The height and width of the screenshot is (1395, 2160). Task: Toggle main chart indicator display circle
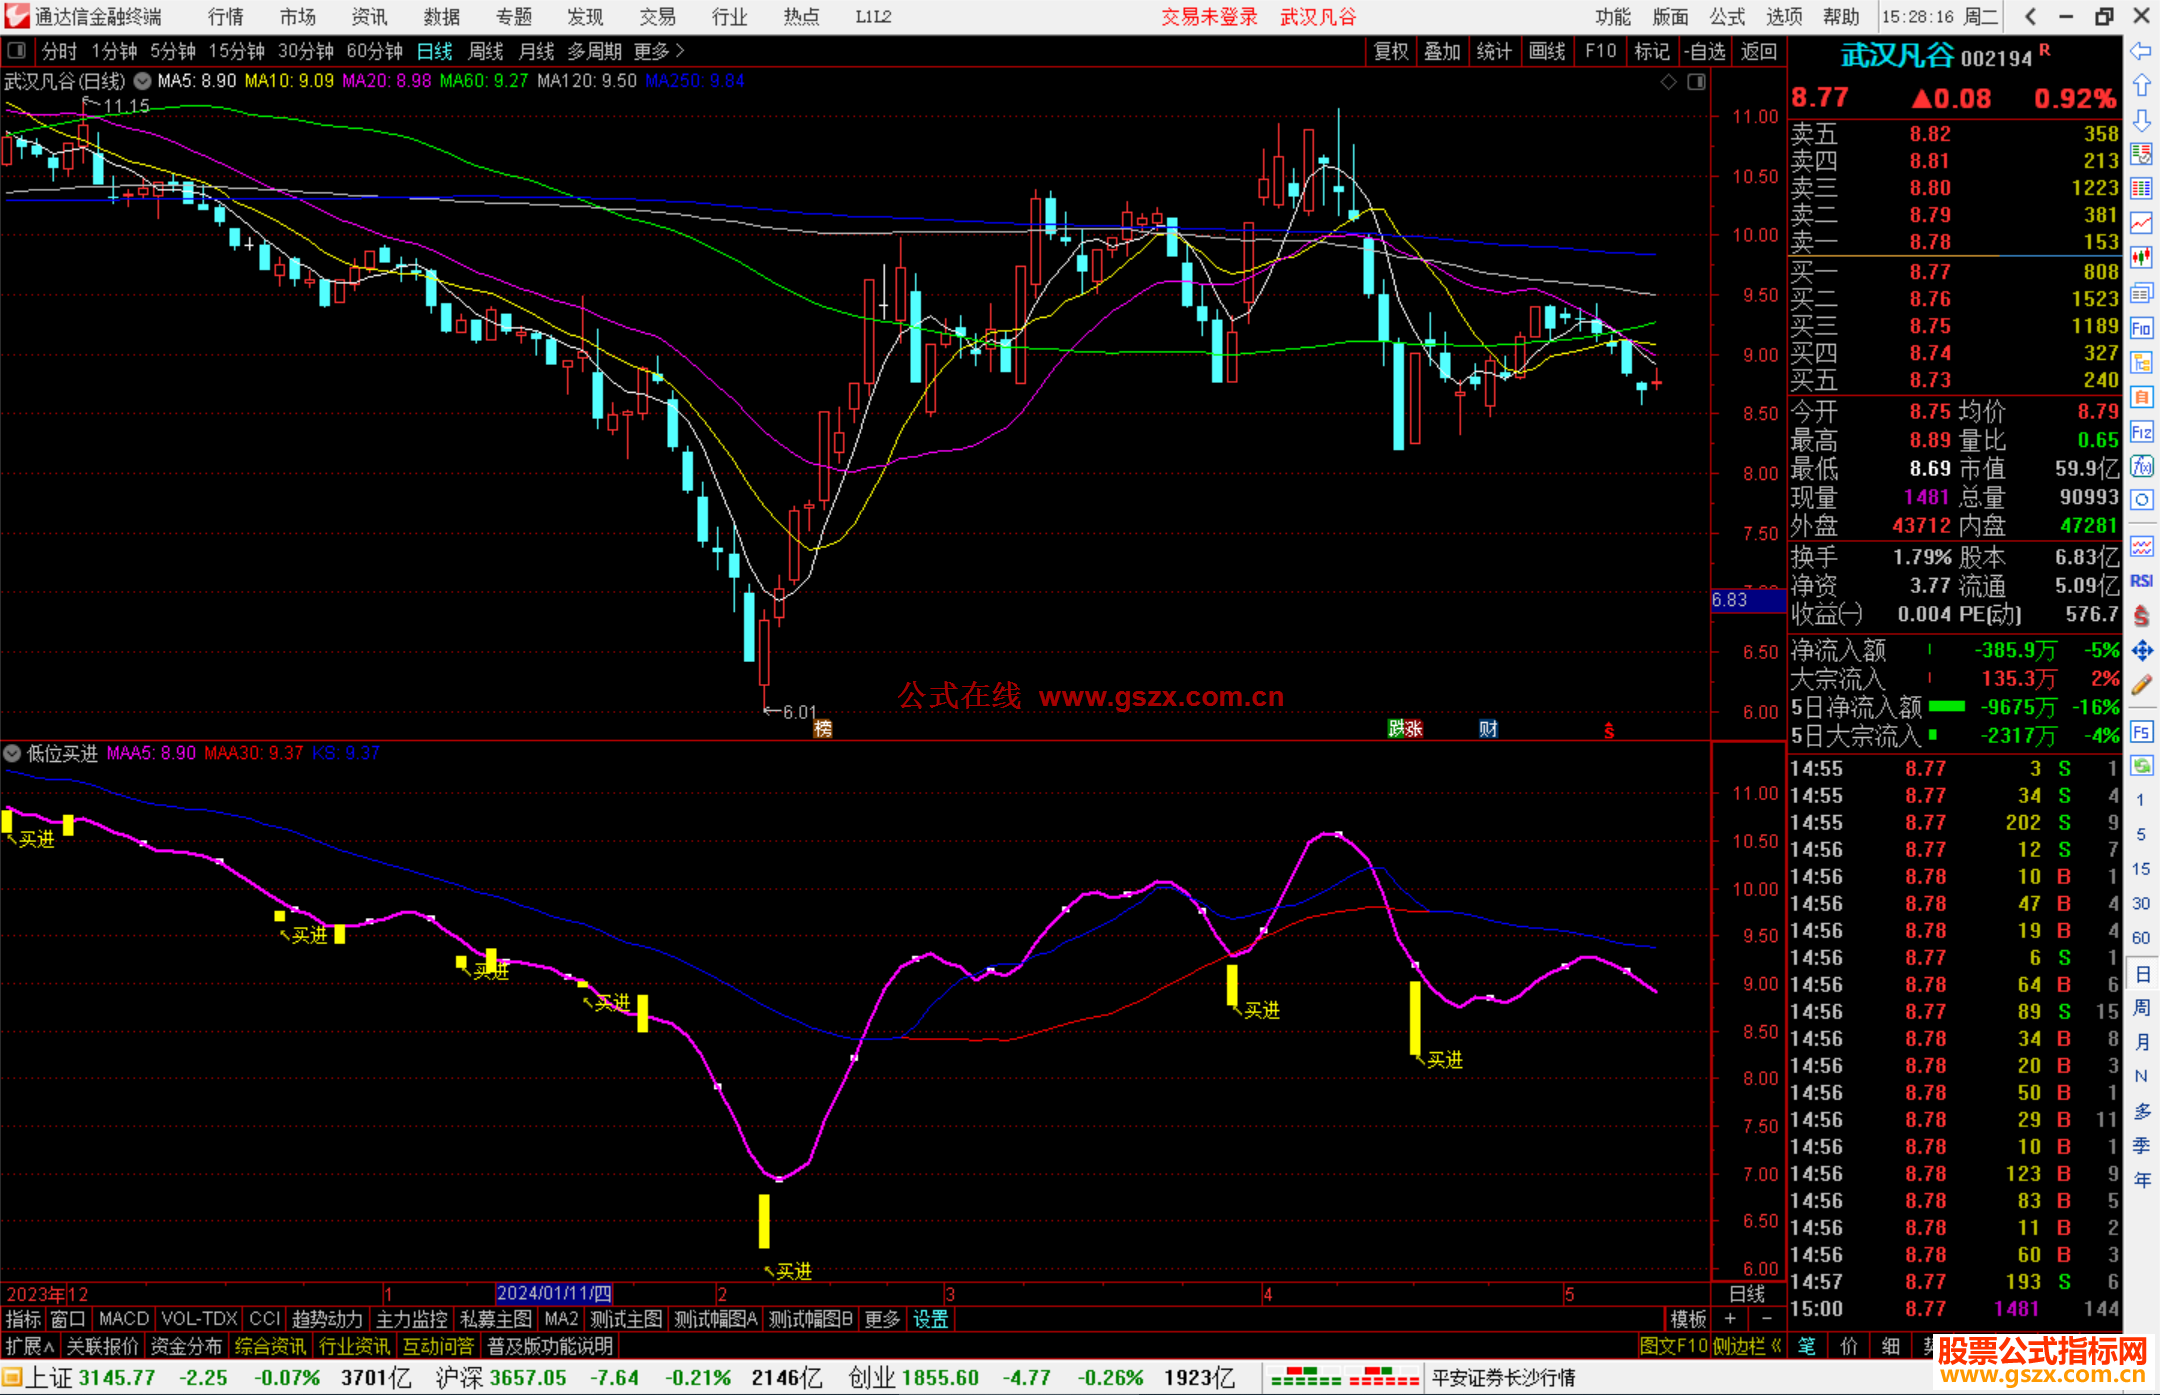click(x=143, y=81)
